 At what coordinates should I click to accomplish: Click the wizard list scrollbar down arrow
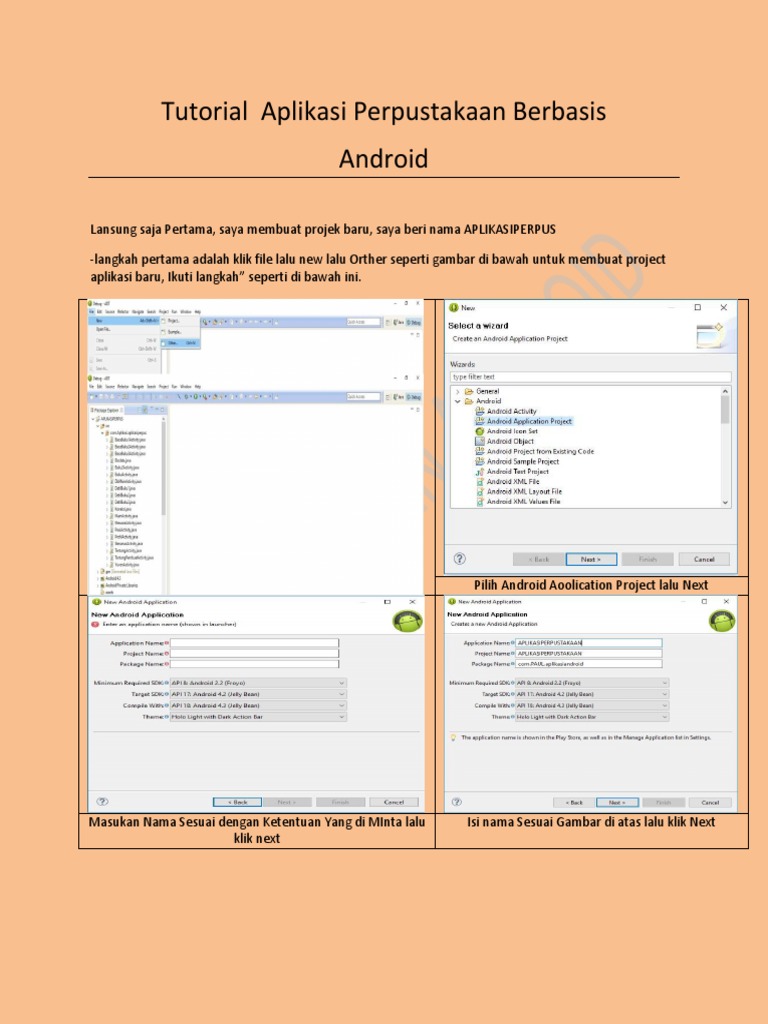point(725,502)
